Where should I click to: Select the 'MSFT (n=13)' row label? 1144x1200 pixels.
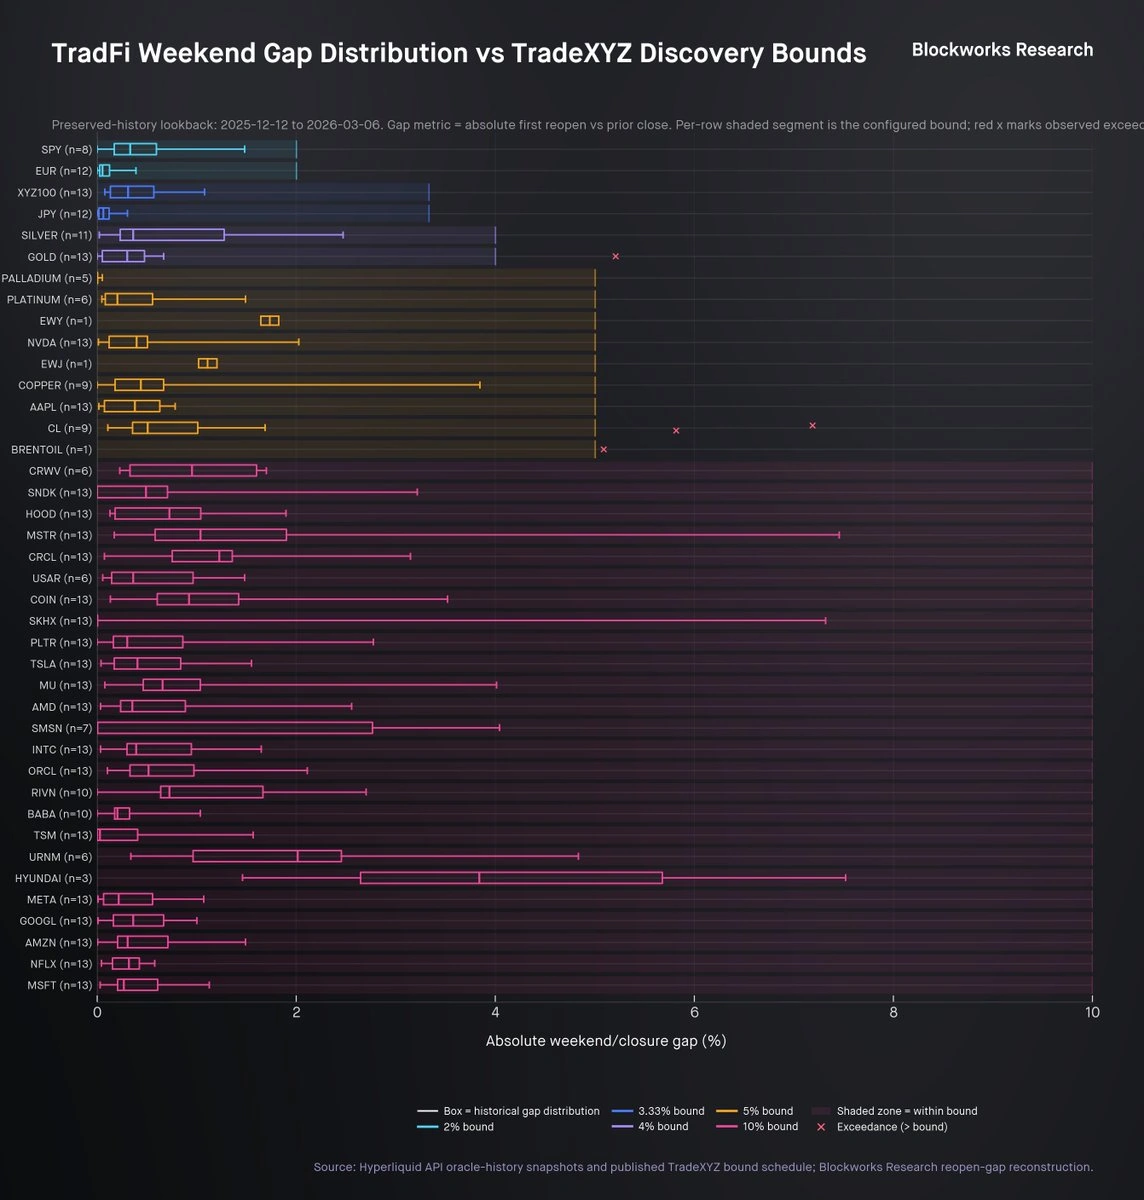pos(60,986)
